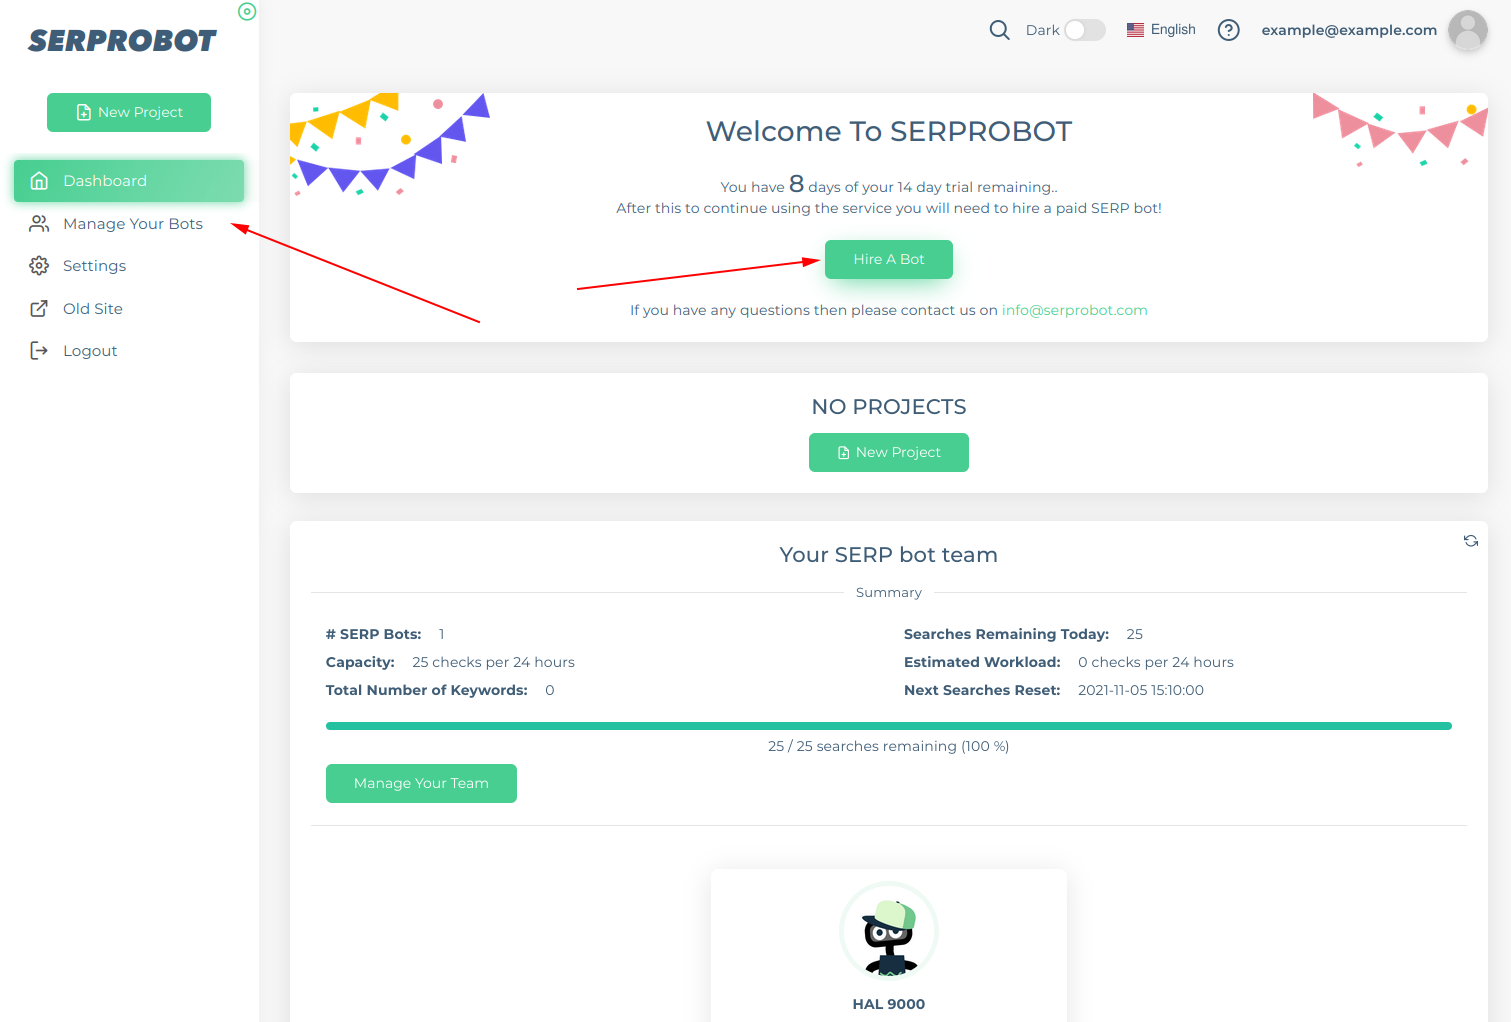The image size is (1511, 1022).
Task: Click the Dashboard home icon
Action: click(x=39, y=181)
